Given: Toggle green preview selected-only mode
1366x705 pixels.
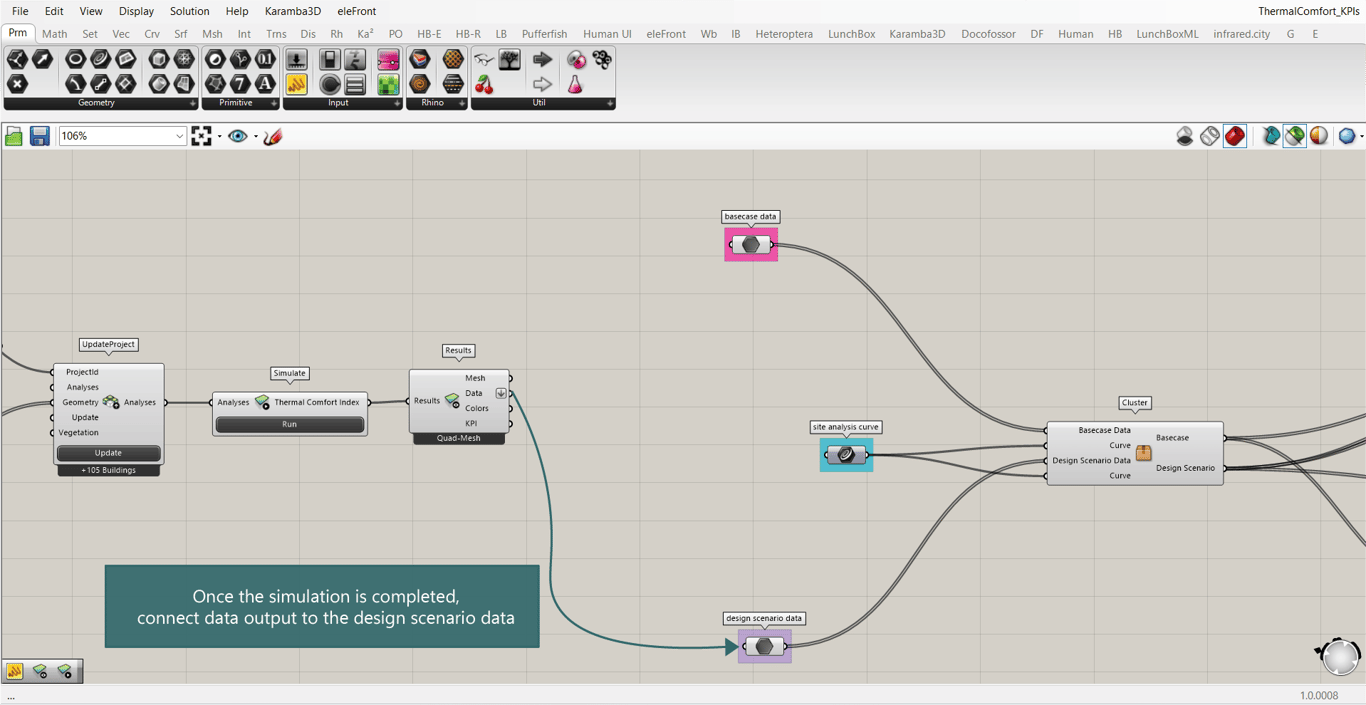Looking at the screenshot, I should click(x=1295, y=136).
